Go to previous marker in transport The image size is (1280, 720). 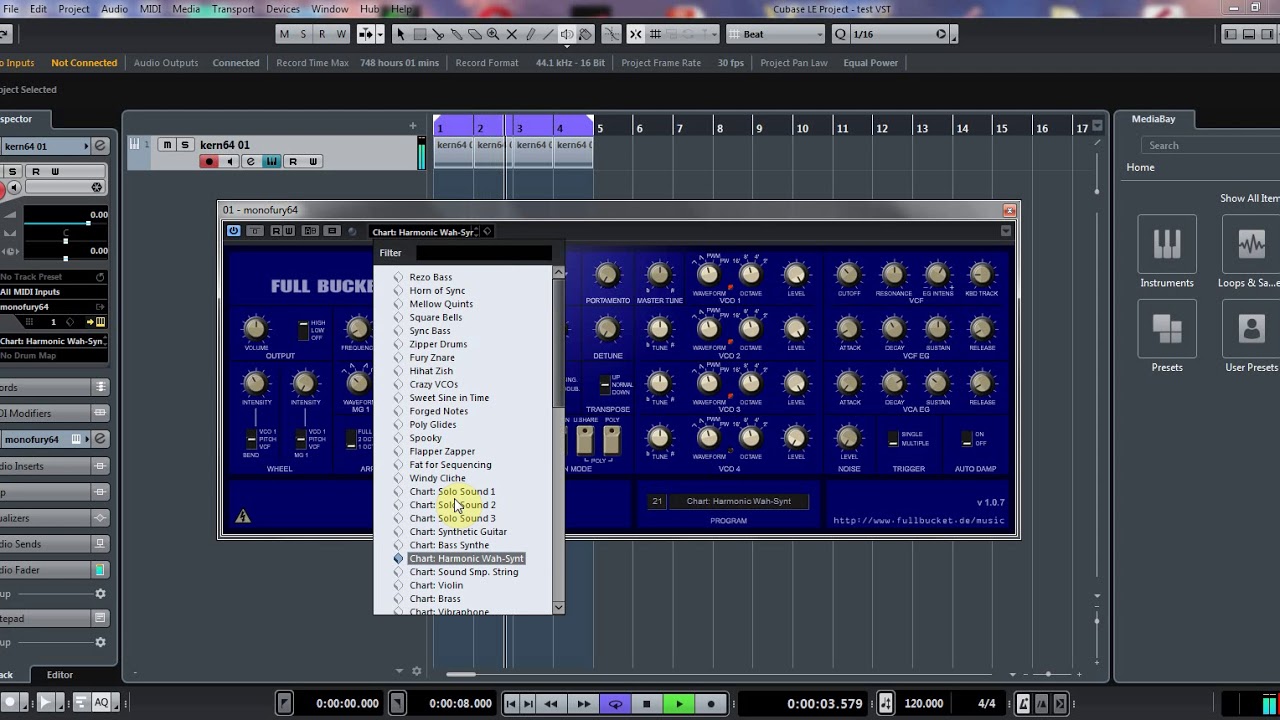(x=511, y=704)
